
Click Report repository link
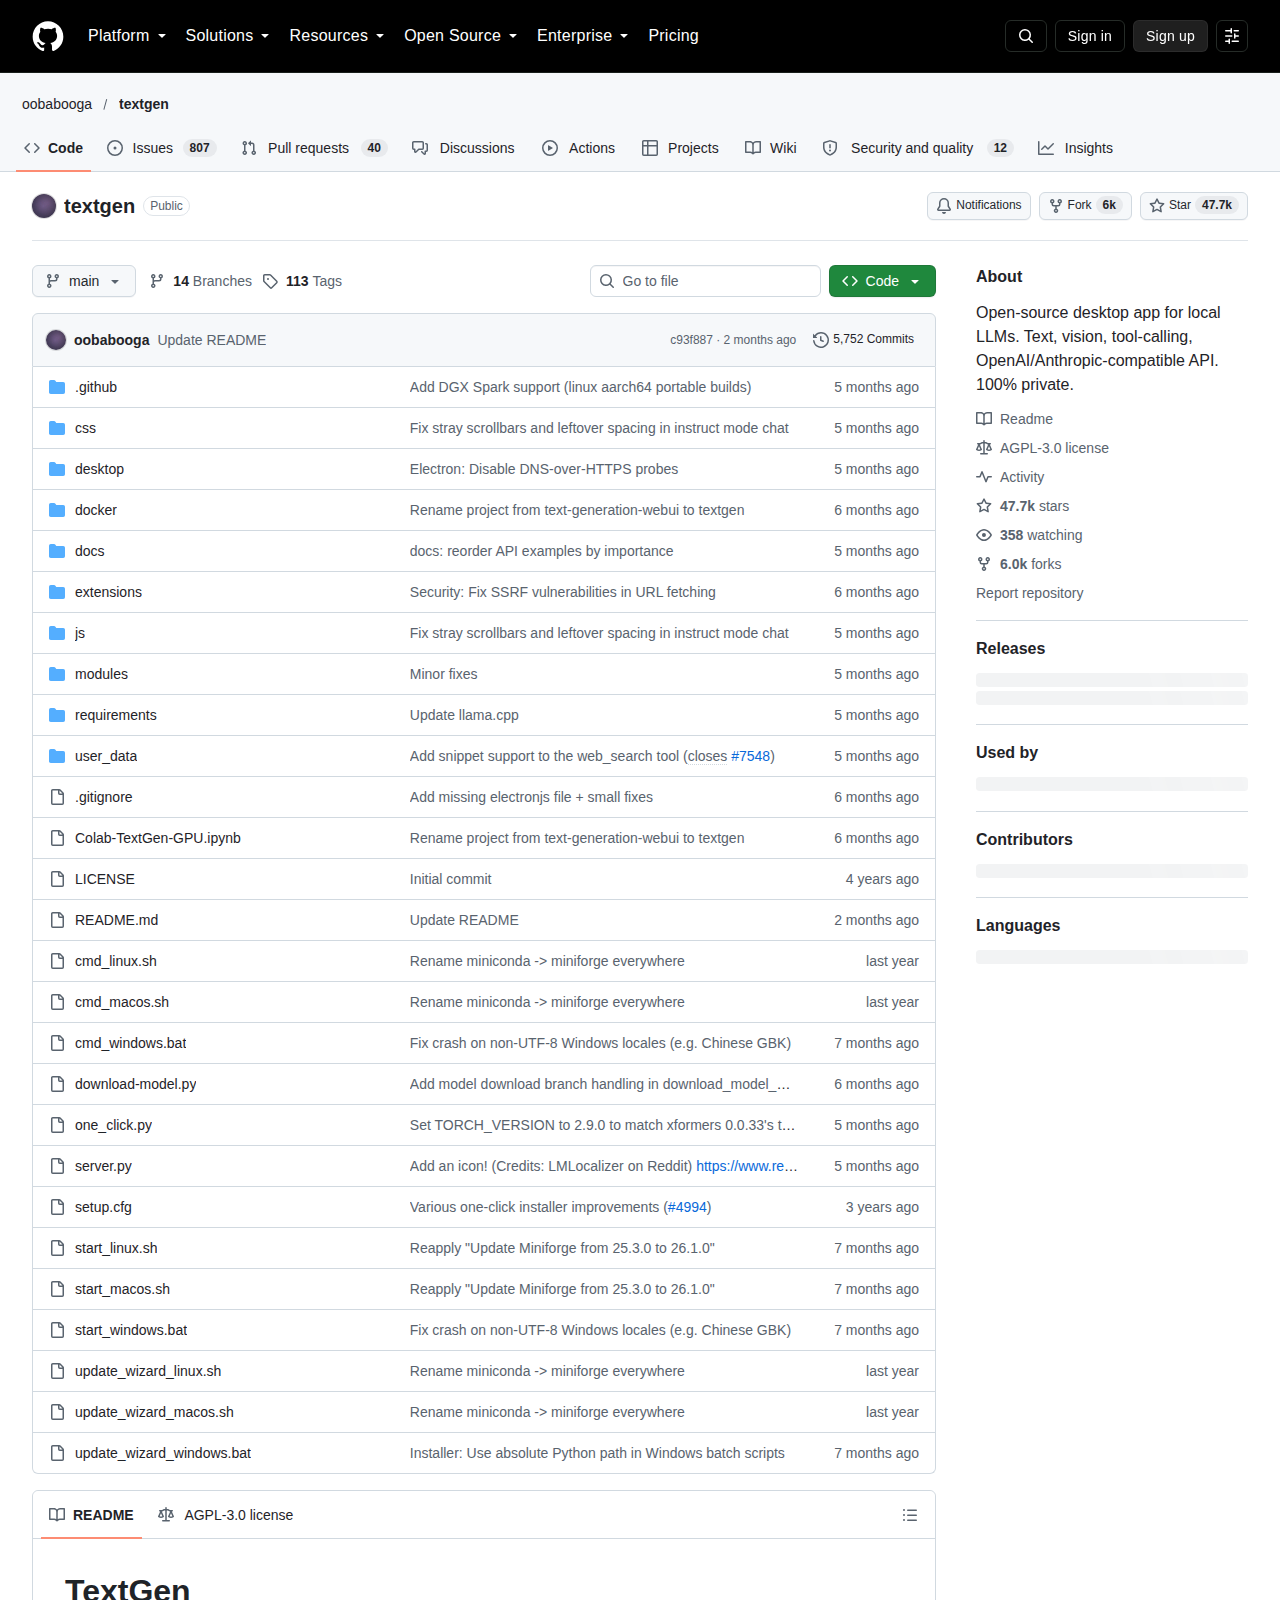(1029, 593)
